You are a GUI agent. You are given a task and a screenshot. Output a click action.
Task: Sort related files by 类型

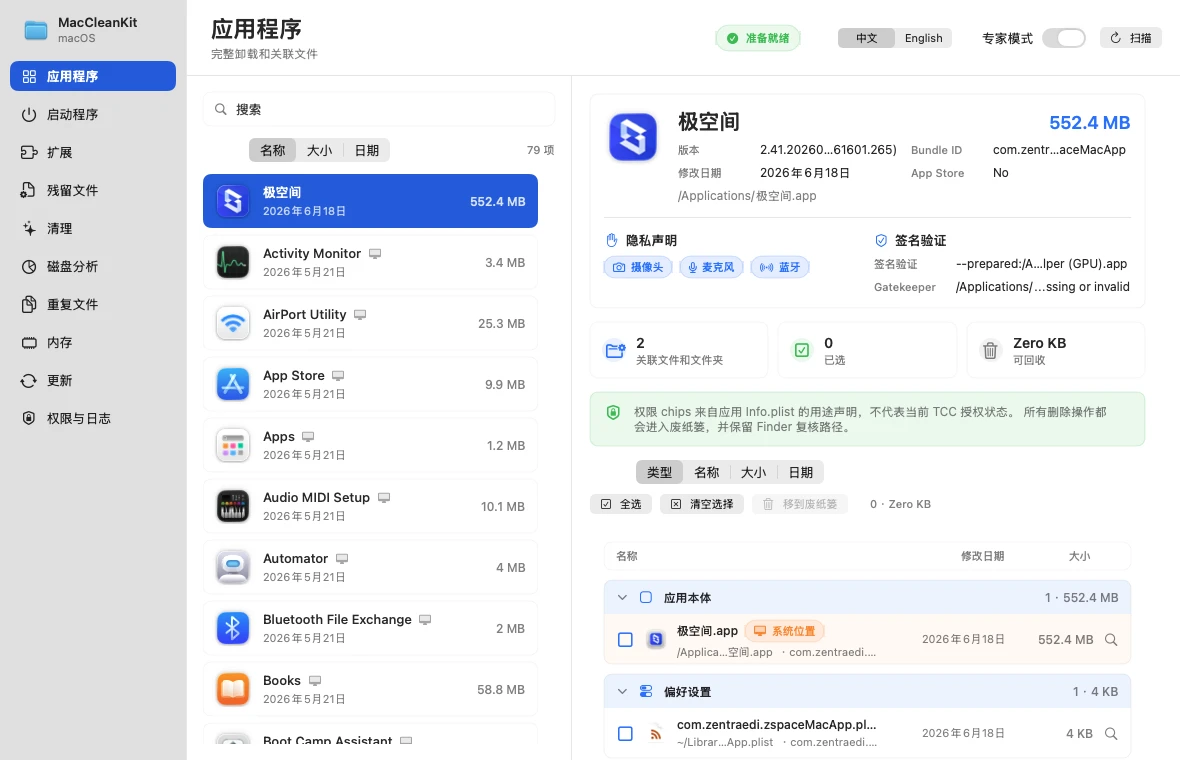click(659, 473)
